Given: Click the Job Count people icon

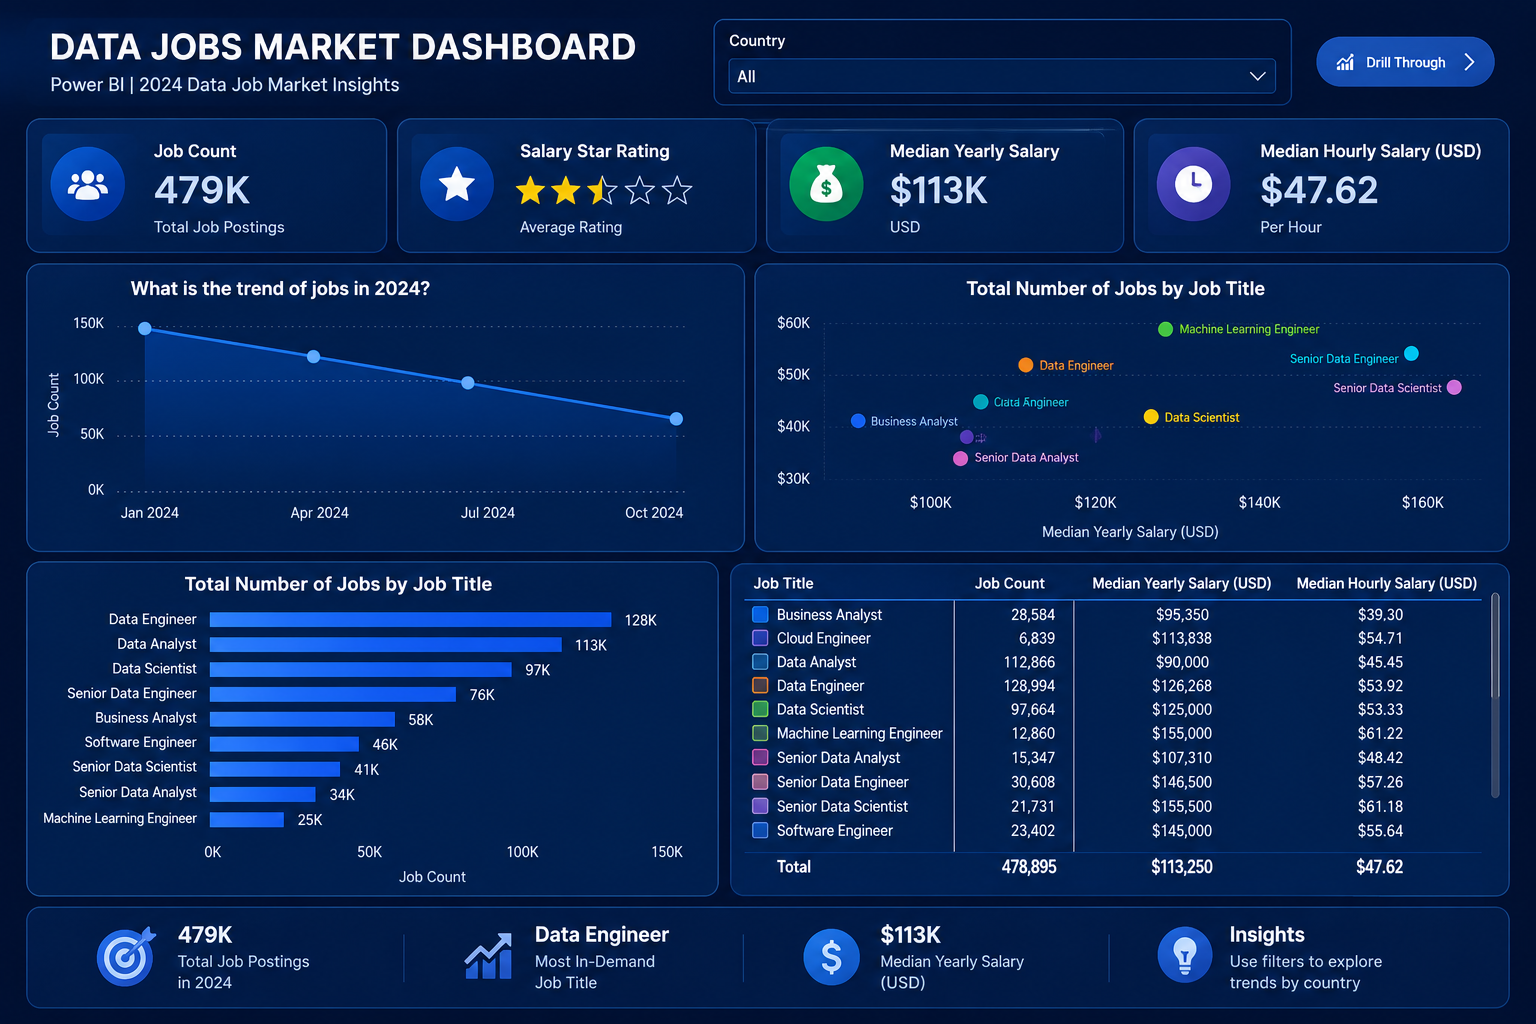Looking at the screenshot, I should (88, 184).
